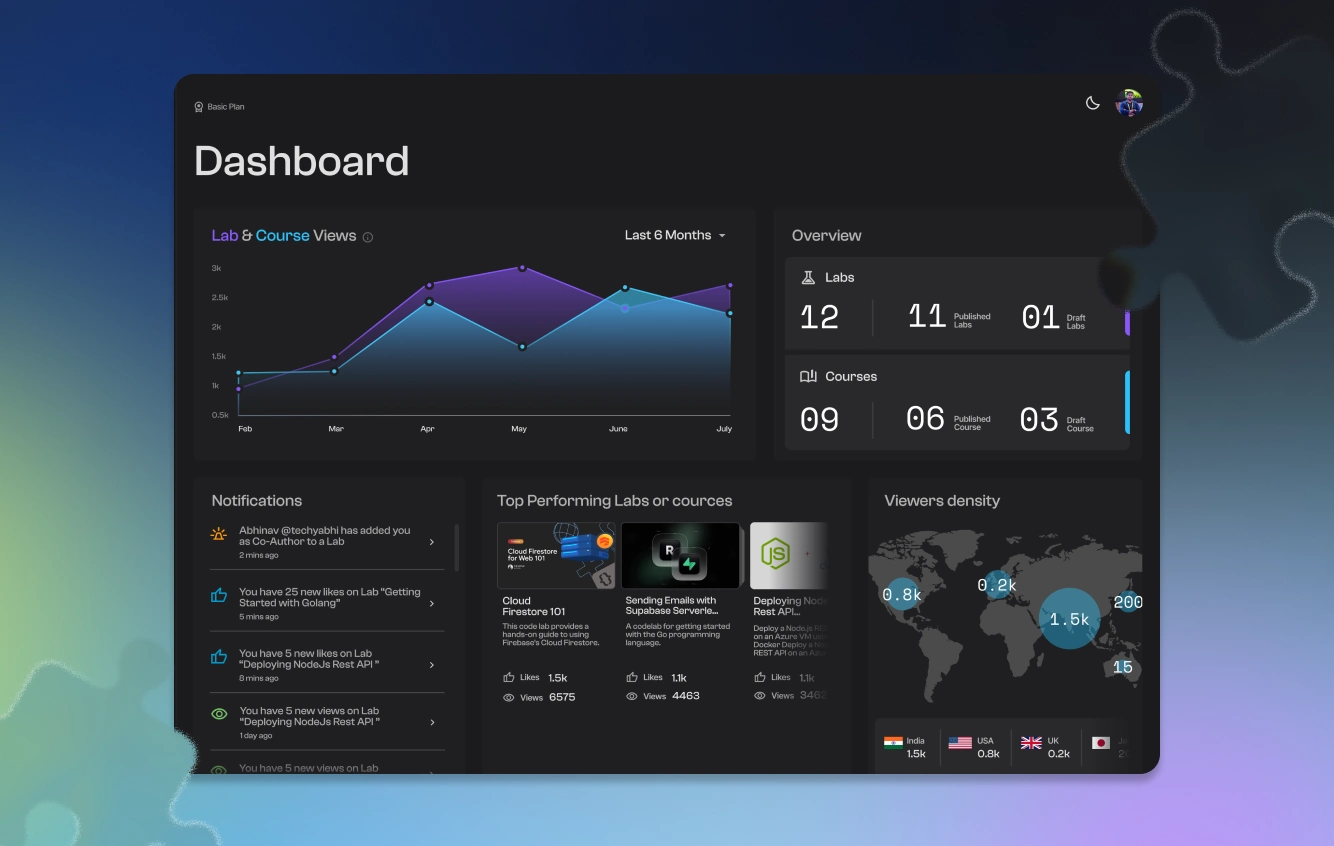This screenshot has height=846, width=1334.
Task: Click the 0.2k bubble on the map
Action: click(997, 585)
